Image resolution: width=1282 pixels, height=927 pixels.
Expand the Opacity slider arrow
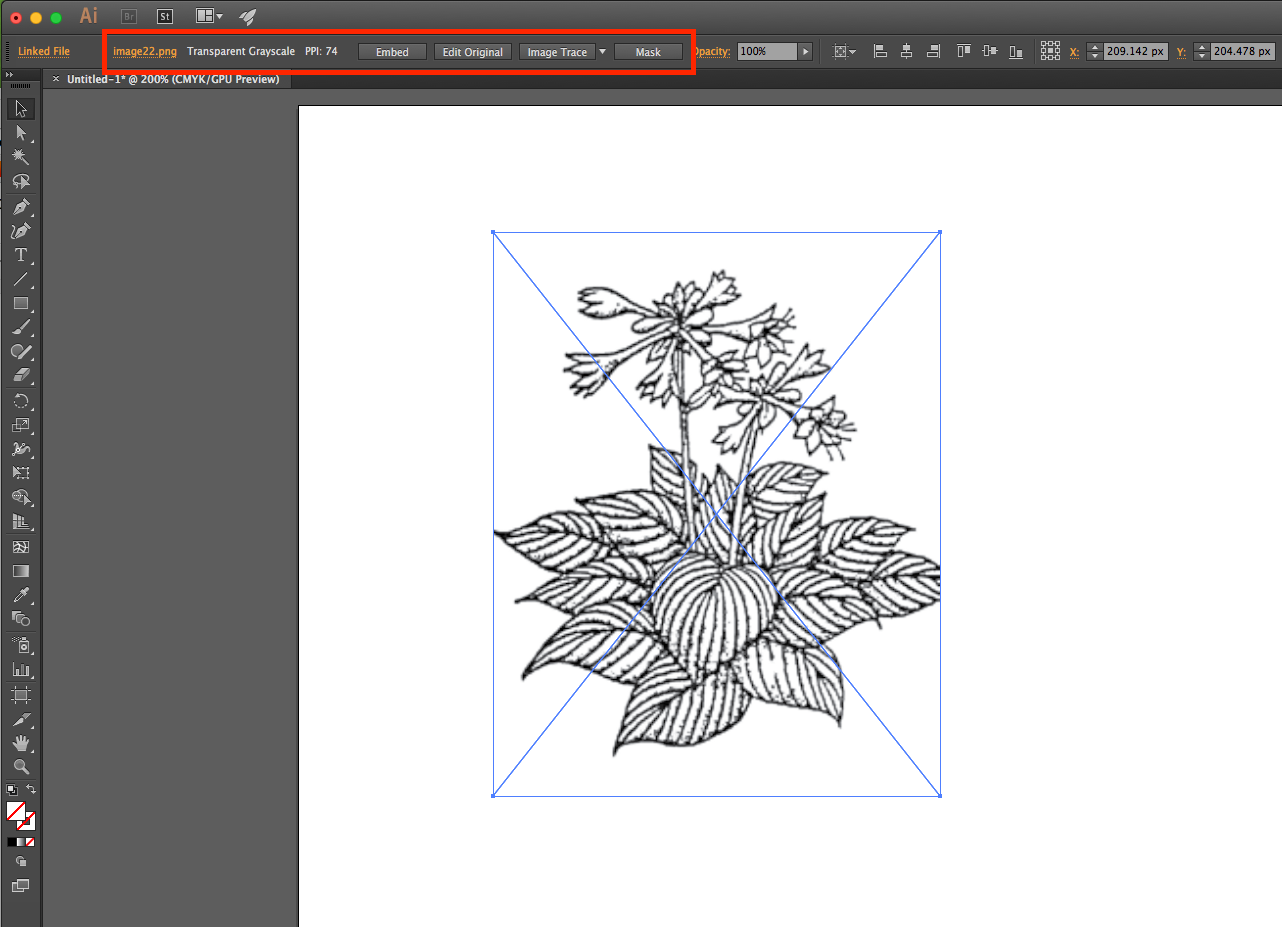point(805,52)
